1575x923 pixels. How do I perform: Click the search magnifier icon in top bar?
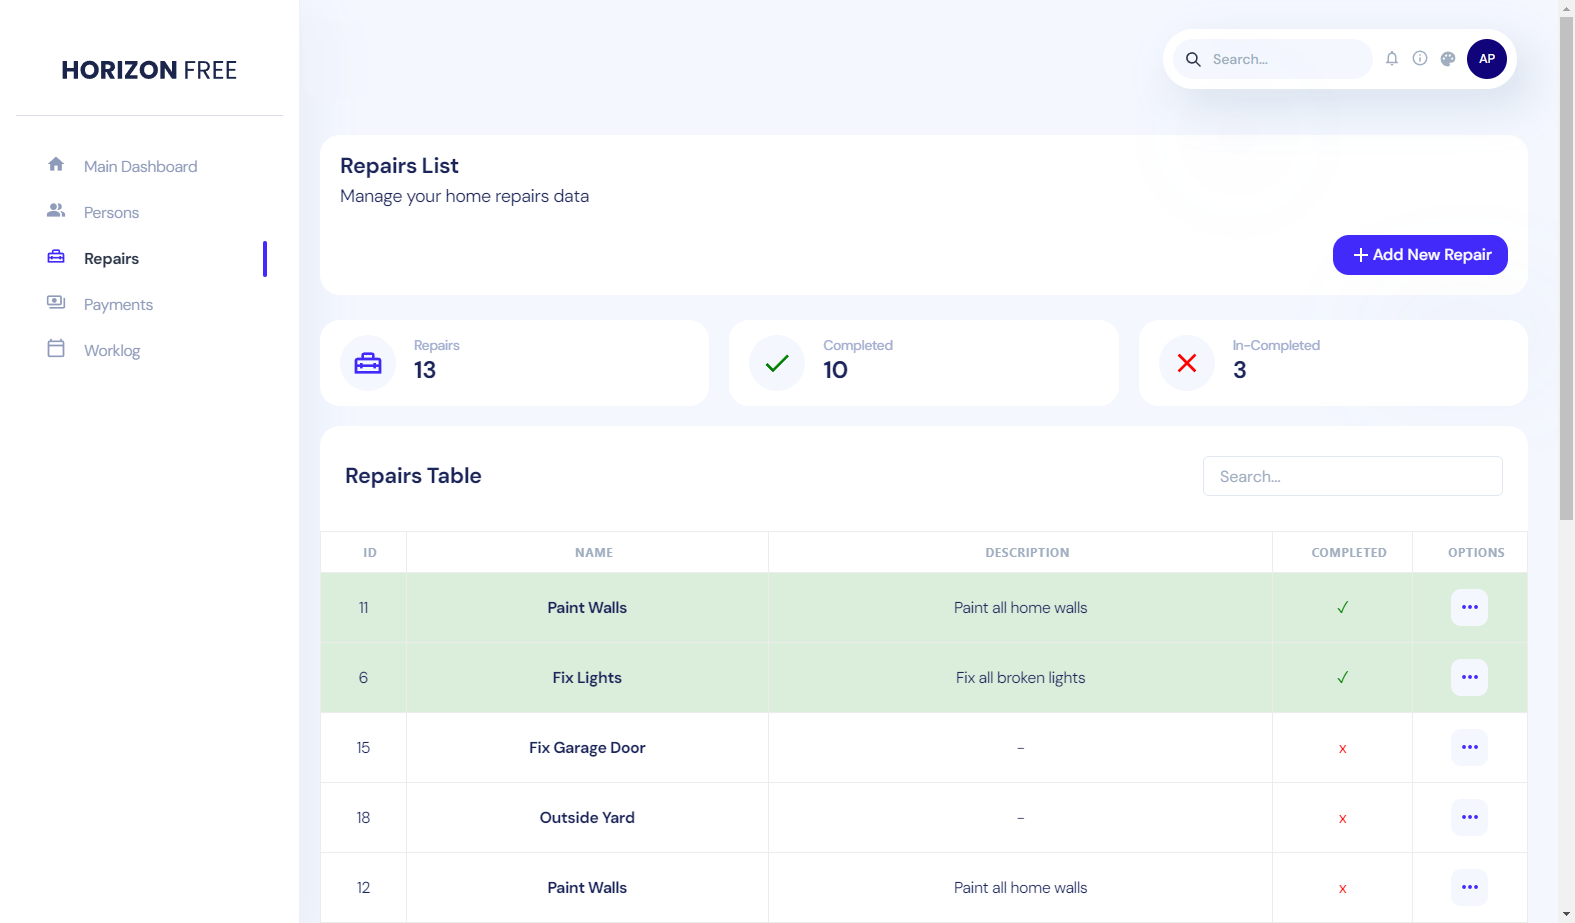pos(1193,59)
